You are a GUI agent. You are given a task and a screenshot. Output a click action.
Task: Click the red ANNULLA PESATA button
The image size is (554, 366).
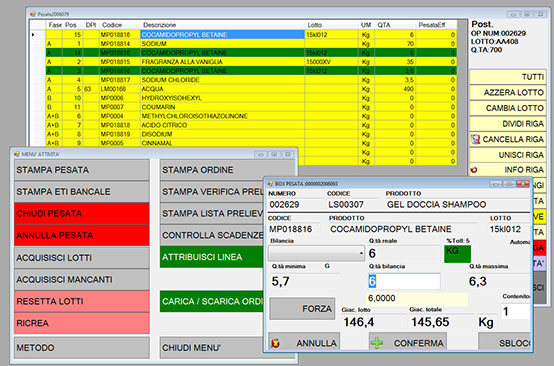click(82, 235)
